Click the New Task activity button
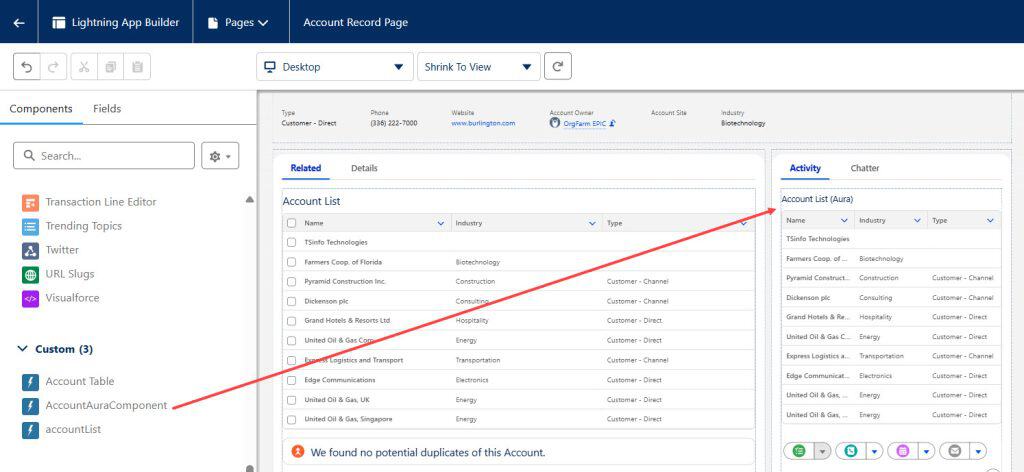 [799, 450]
